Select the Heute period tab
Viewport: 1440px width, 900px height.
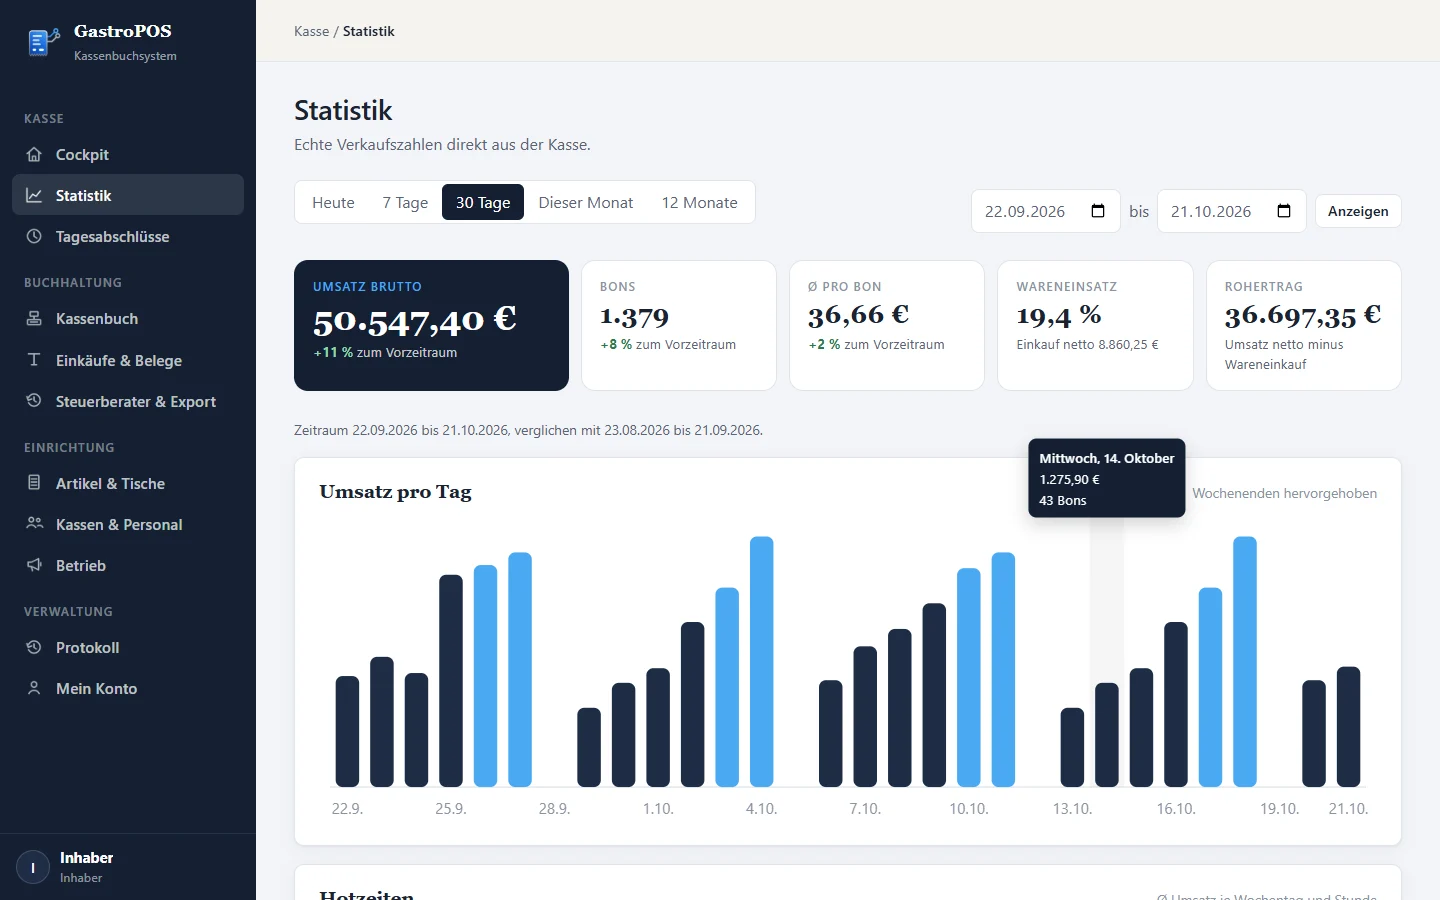(x=333, y=202)
